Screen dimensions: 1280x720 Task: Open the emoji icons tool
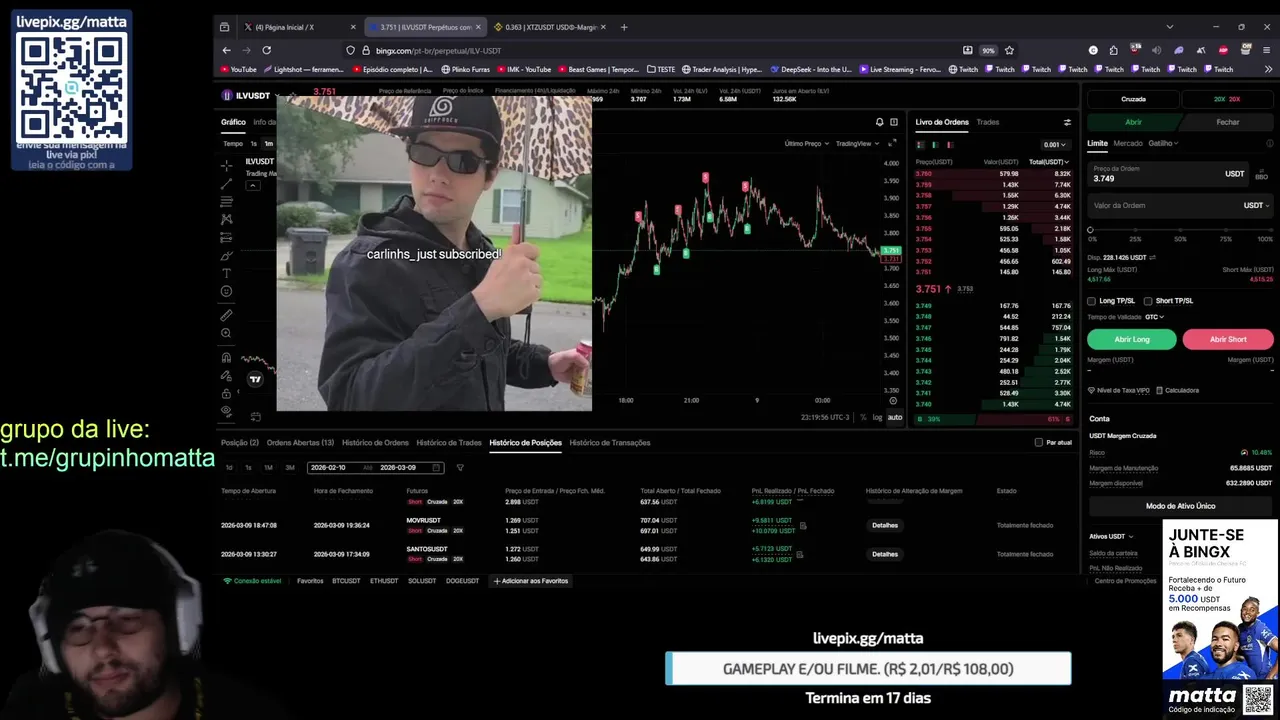[x=227, y=291]
